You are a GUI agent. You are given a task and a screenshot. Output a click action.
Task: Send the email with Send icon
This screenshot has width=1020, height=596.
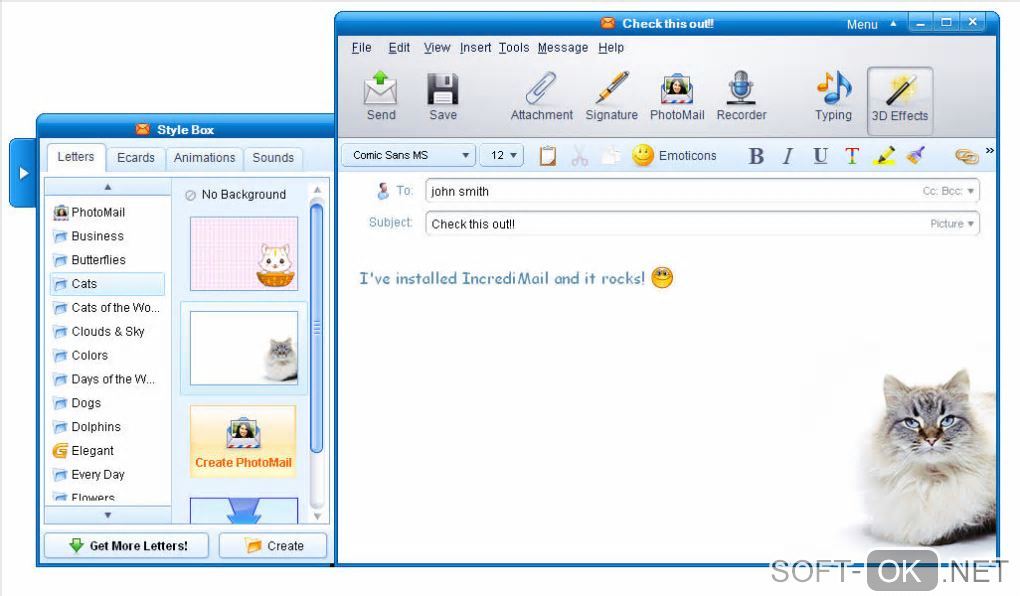381,96
